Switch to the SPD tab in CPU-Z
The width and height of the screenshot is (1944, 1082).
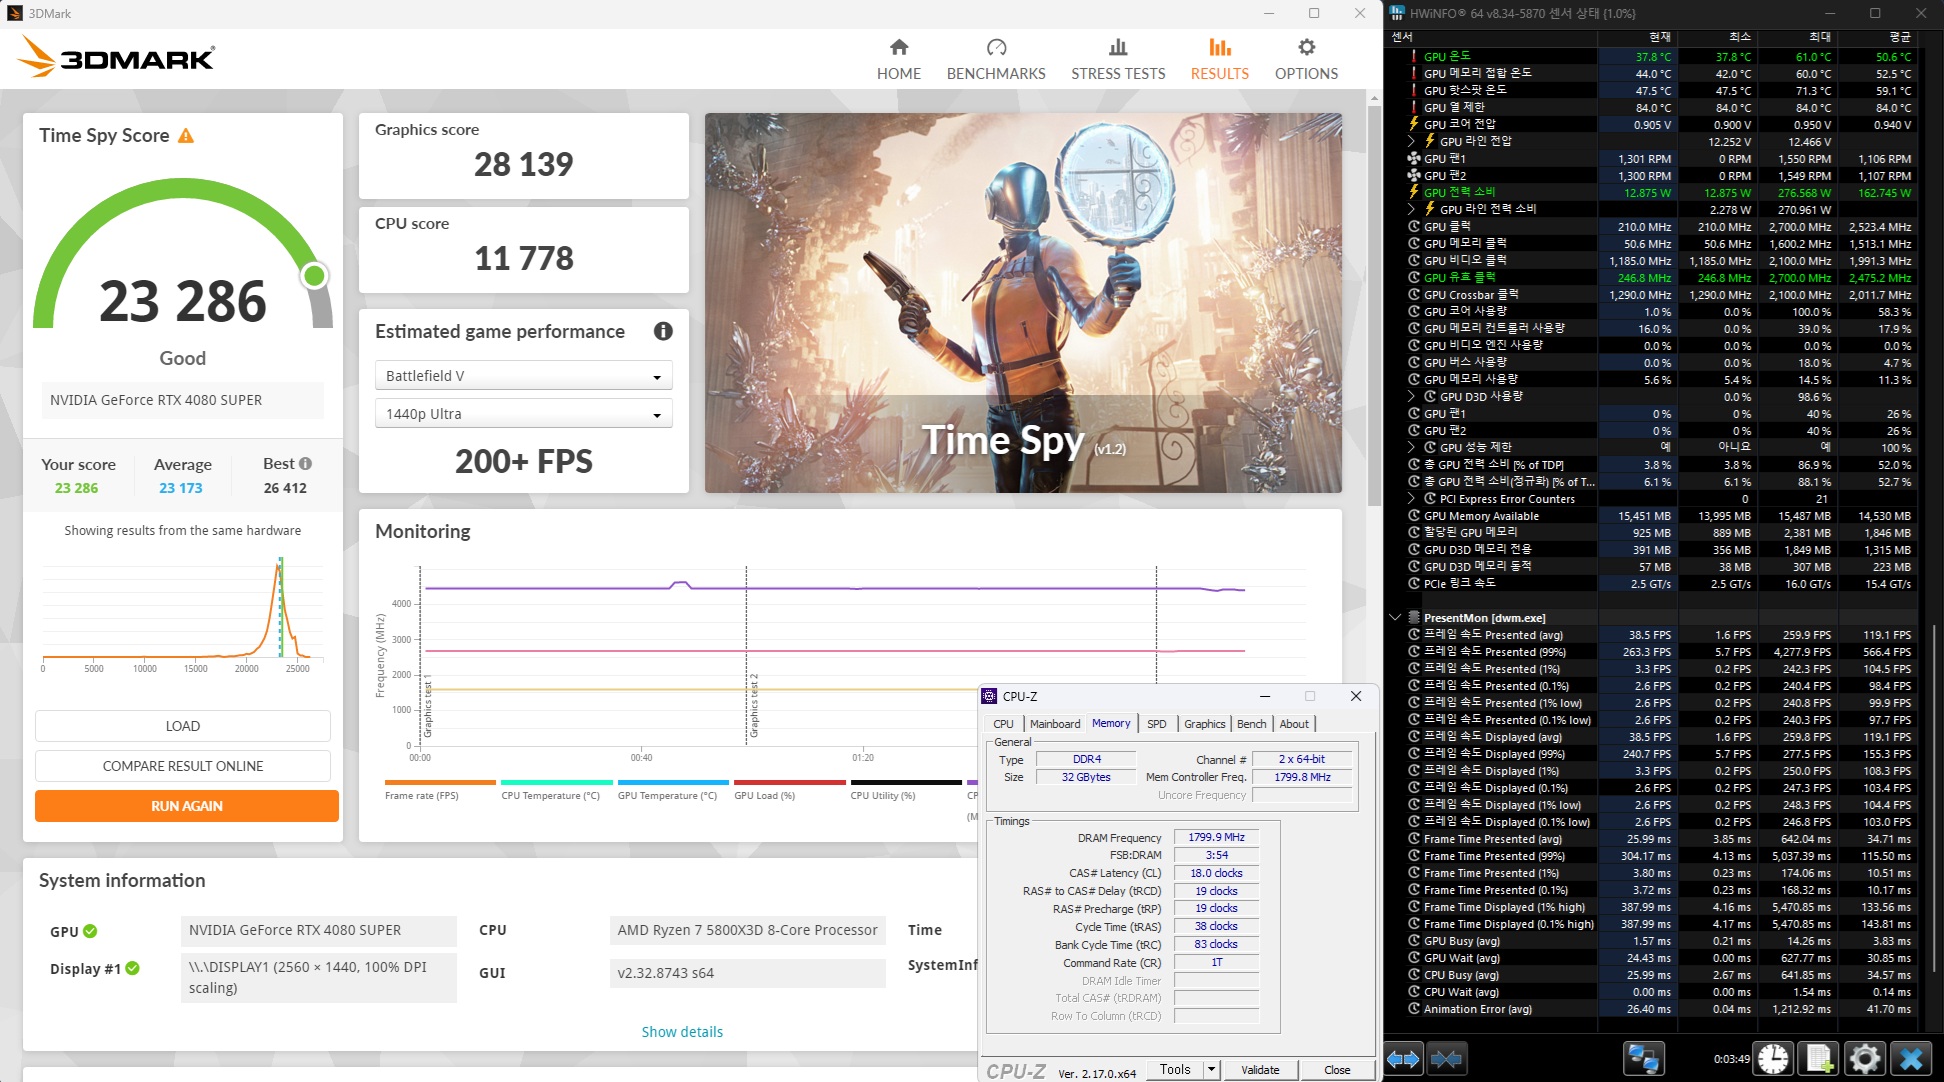[x=1156, y=724]
